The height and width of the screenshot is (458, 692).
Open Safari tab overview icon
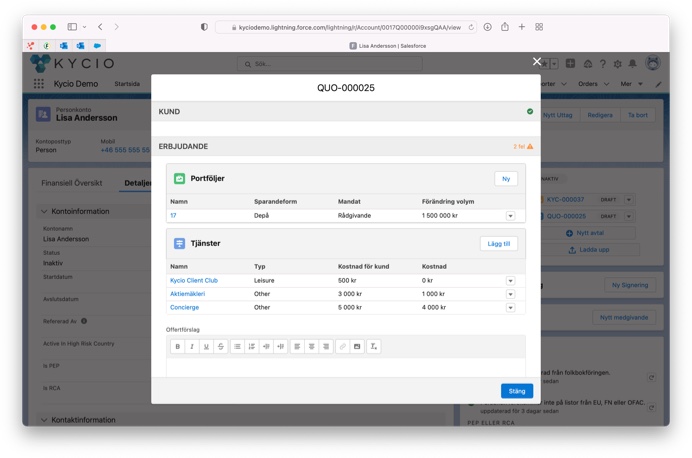539,27
